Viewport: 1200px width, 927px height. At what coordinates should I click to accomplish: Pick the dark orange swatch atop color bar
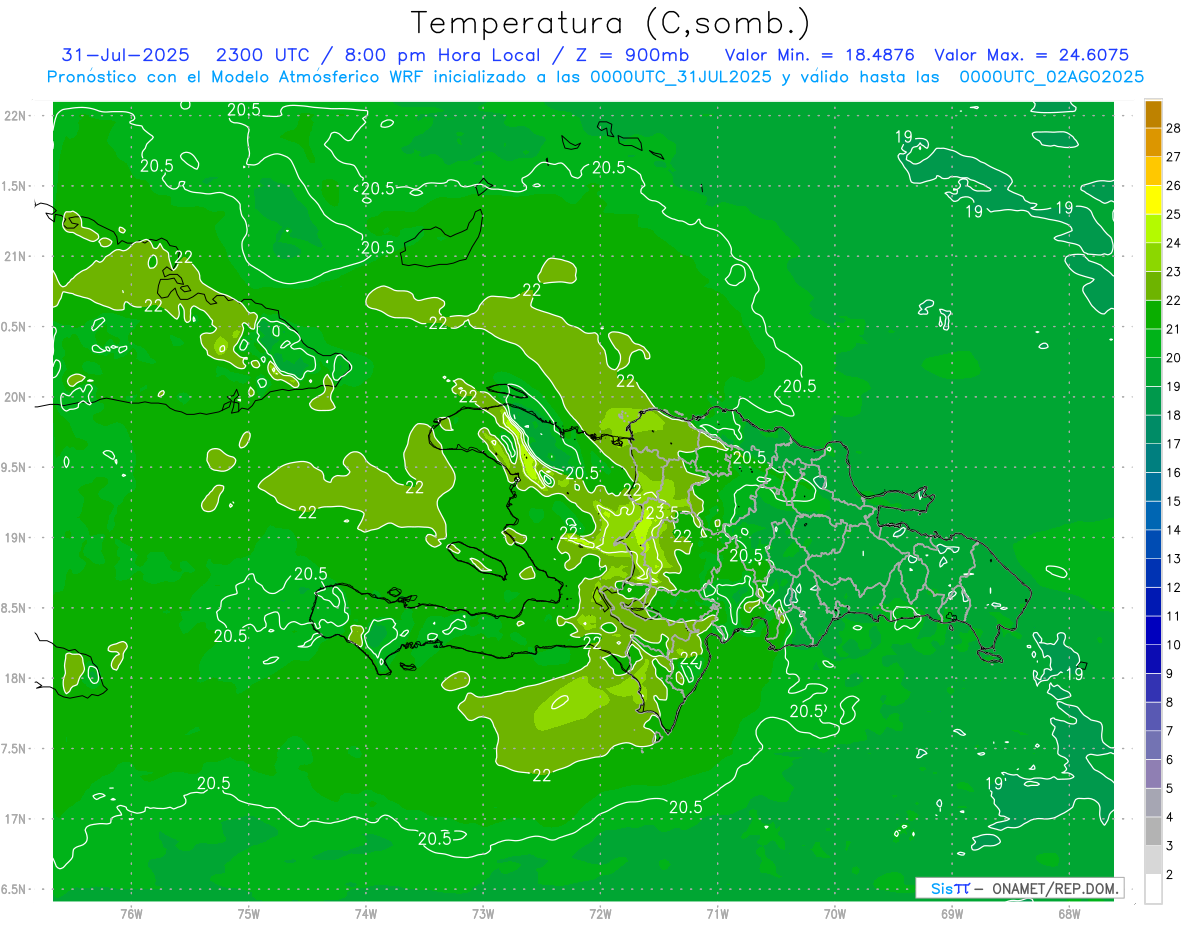[x=1153, y=114]
